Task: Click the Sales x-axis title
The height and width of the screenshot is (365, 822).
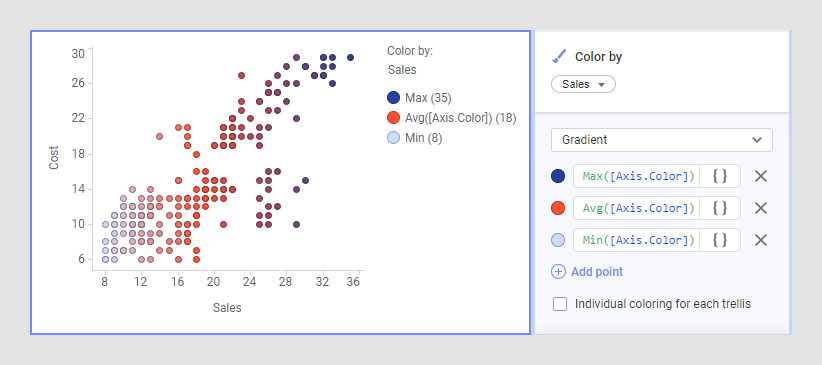Action: (x=227, y=308)
